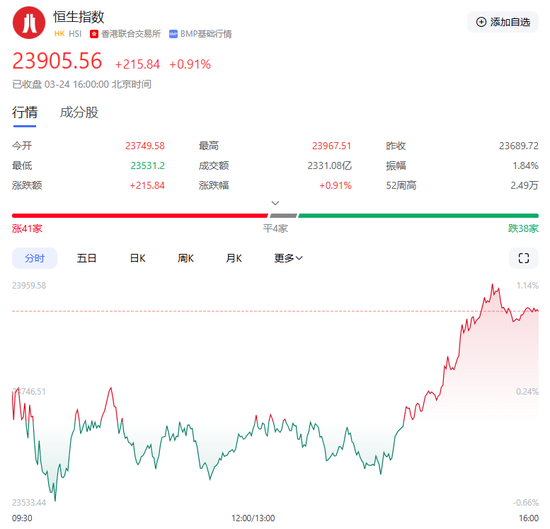Click the 涨跌额 row value +215.84

coord(147,185)
